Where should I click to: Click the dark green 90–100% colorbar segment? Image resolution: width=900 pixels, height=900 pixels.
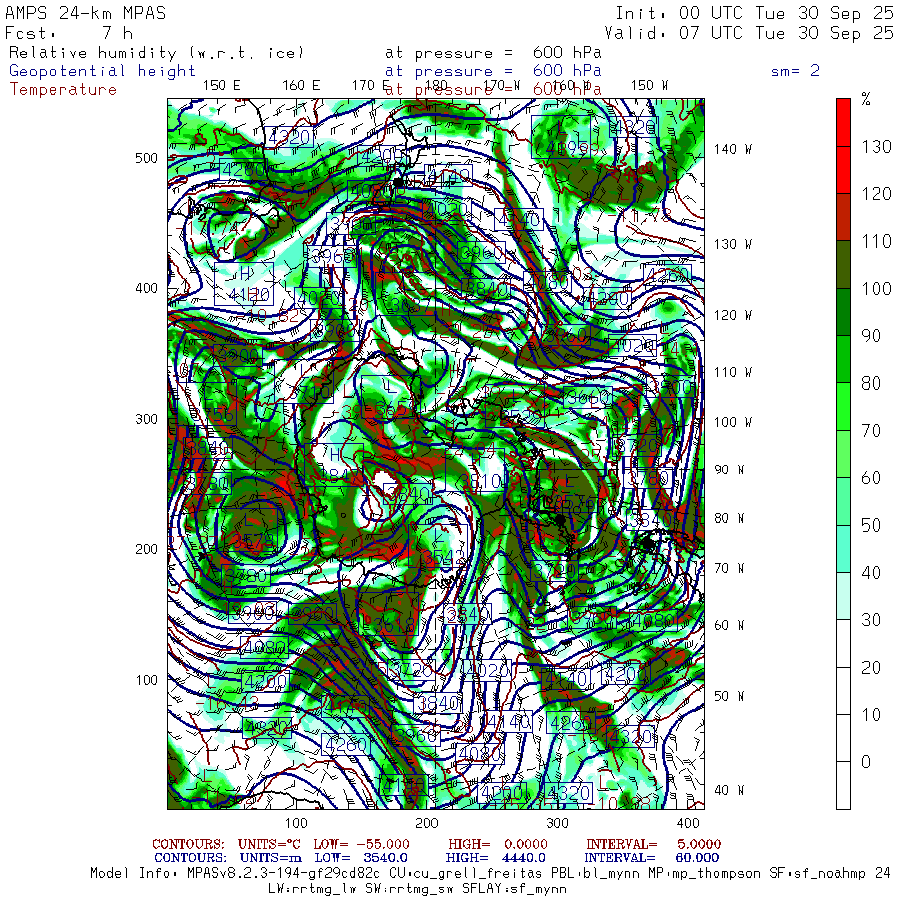[x=843, y=312]
